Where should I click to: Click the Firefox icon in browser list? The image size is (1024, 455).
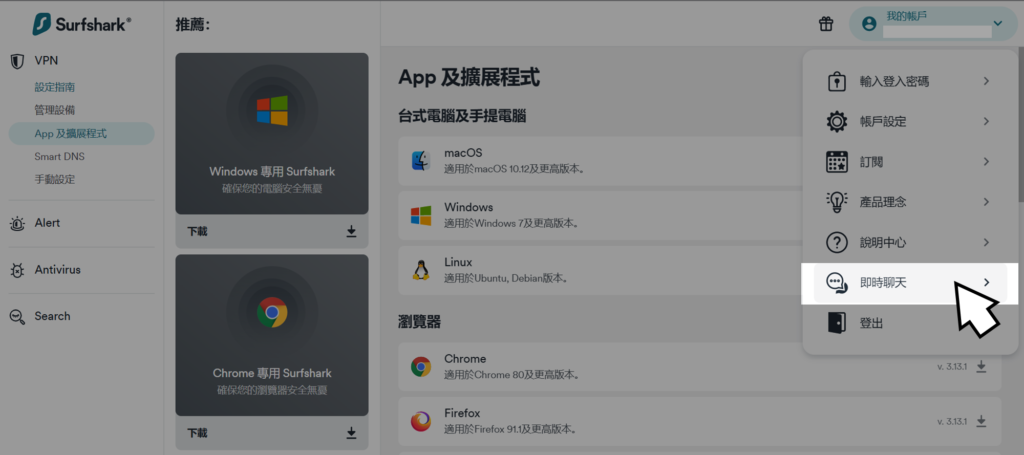click(421, 421)
